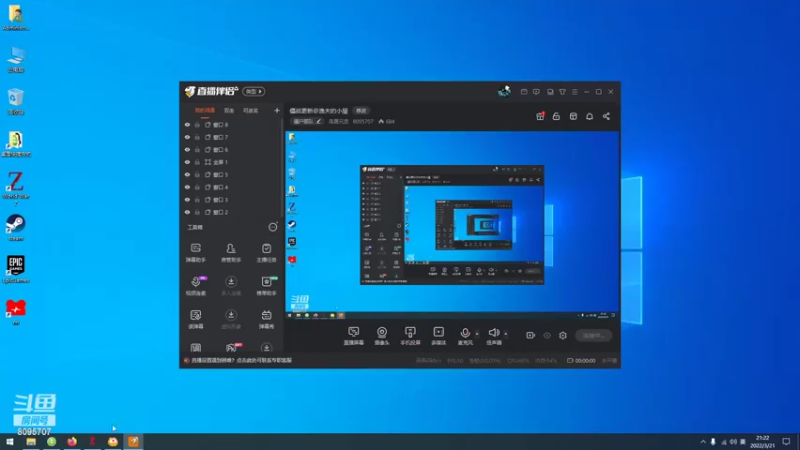Viewport: 800px width, 450px height.
Task: Open the notification bell icon
Action: (589, 116)
